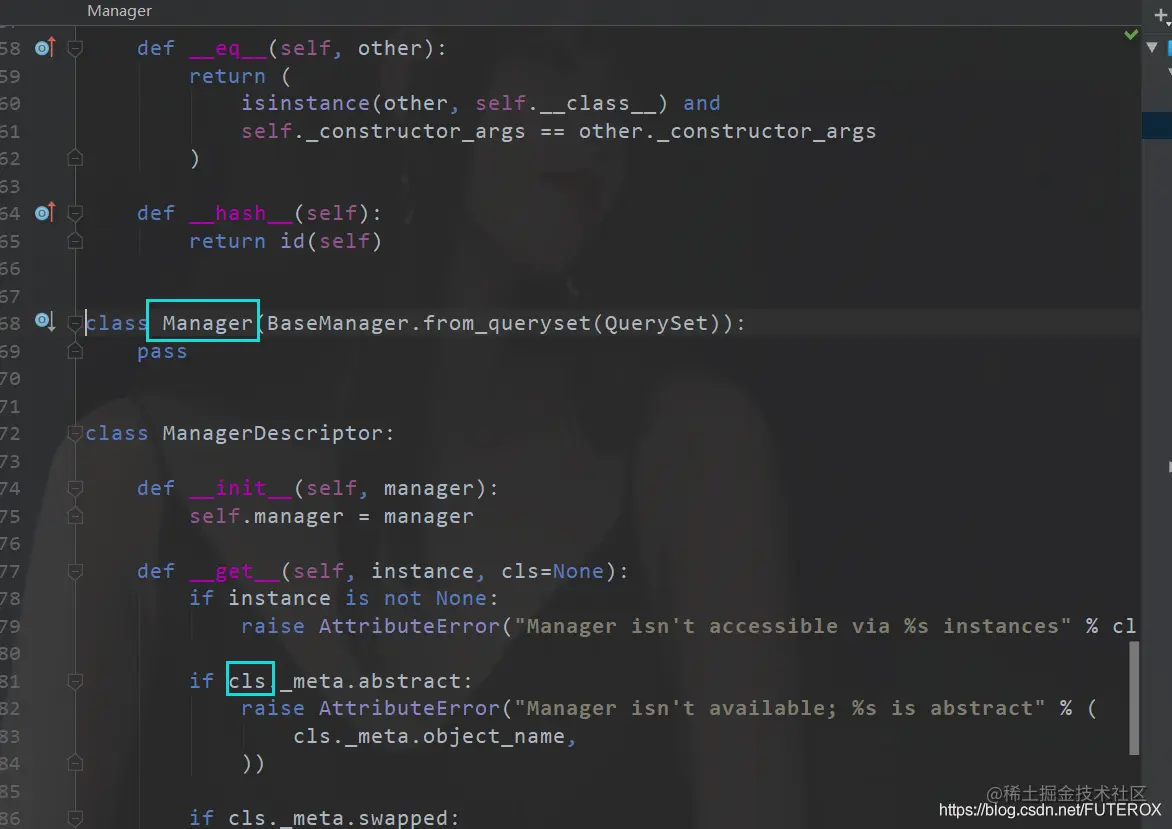Click the subclassed gutter icon beside class Manager

[45, 321]
